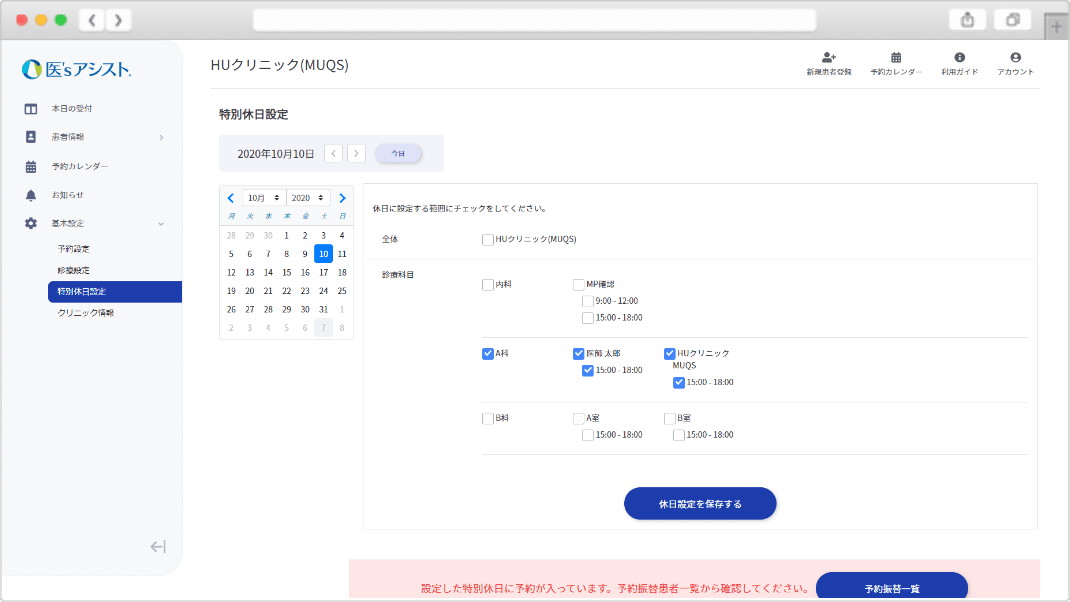The image size is (1070, 602).
Task: Open the usage guide info icon
Action: tap(959, 58)
